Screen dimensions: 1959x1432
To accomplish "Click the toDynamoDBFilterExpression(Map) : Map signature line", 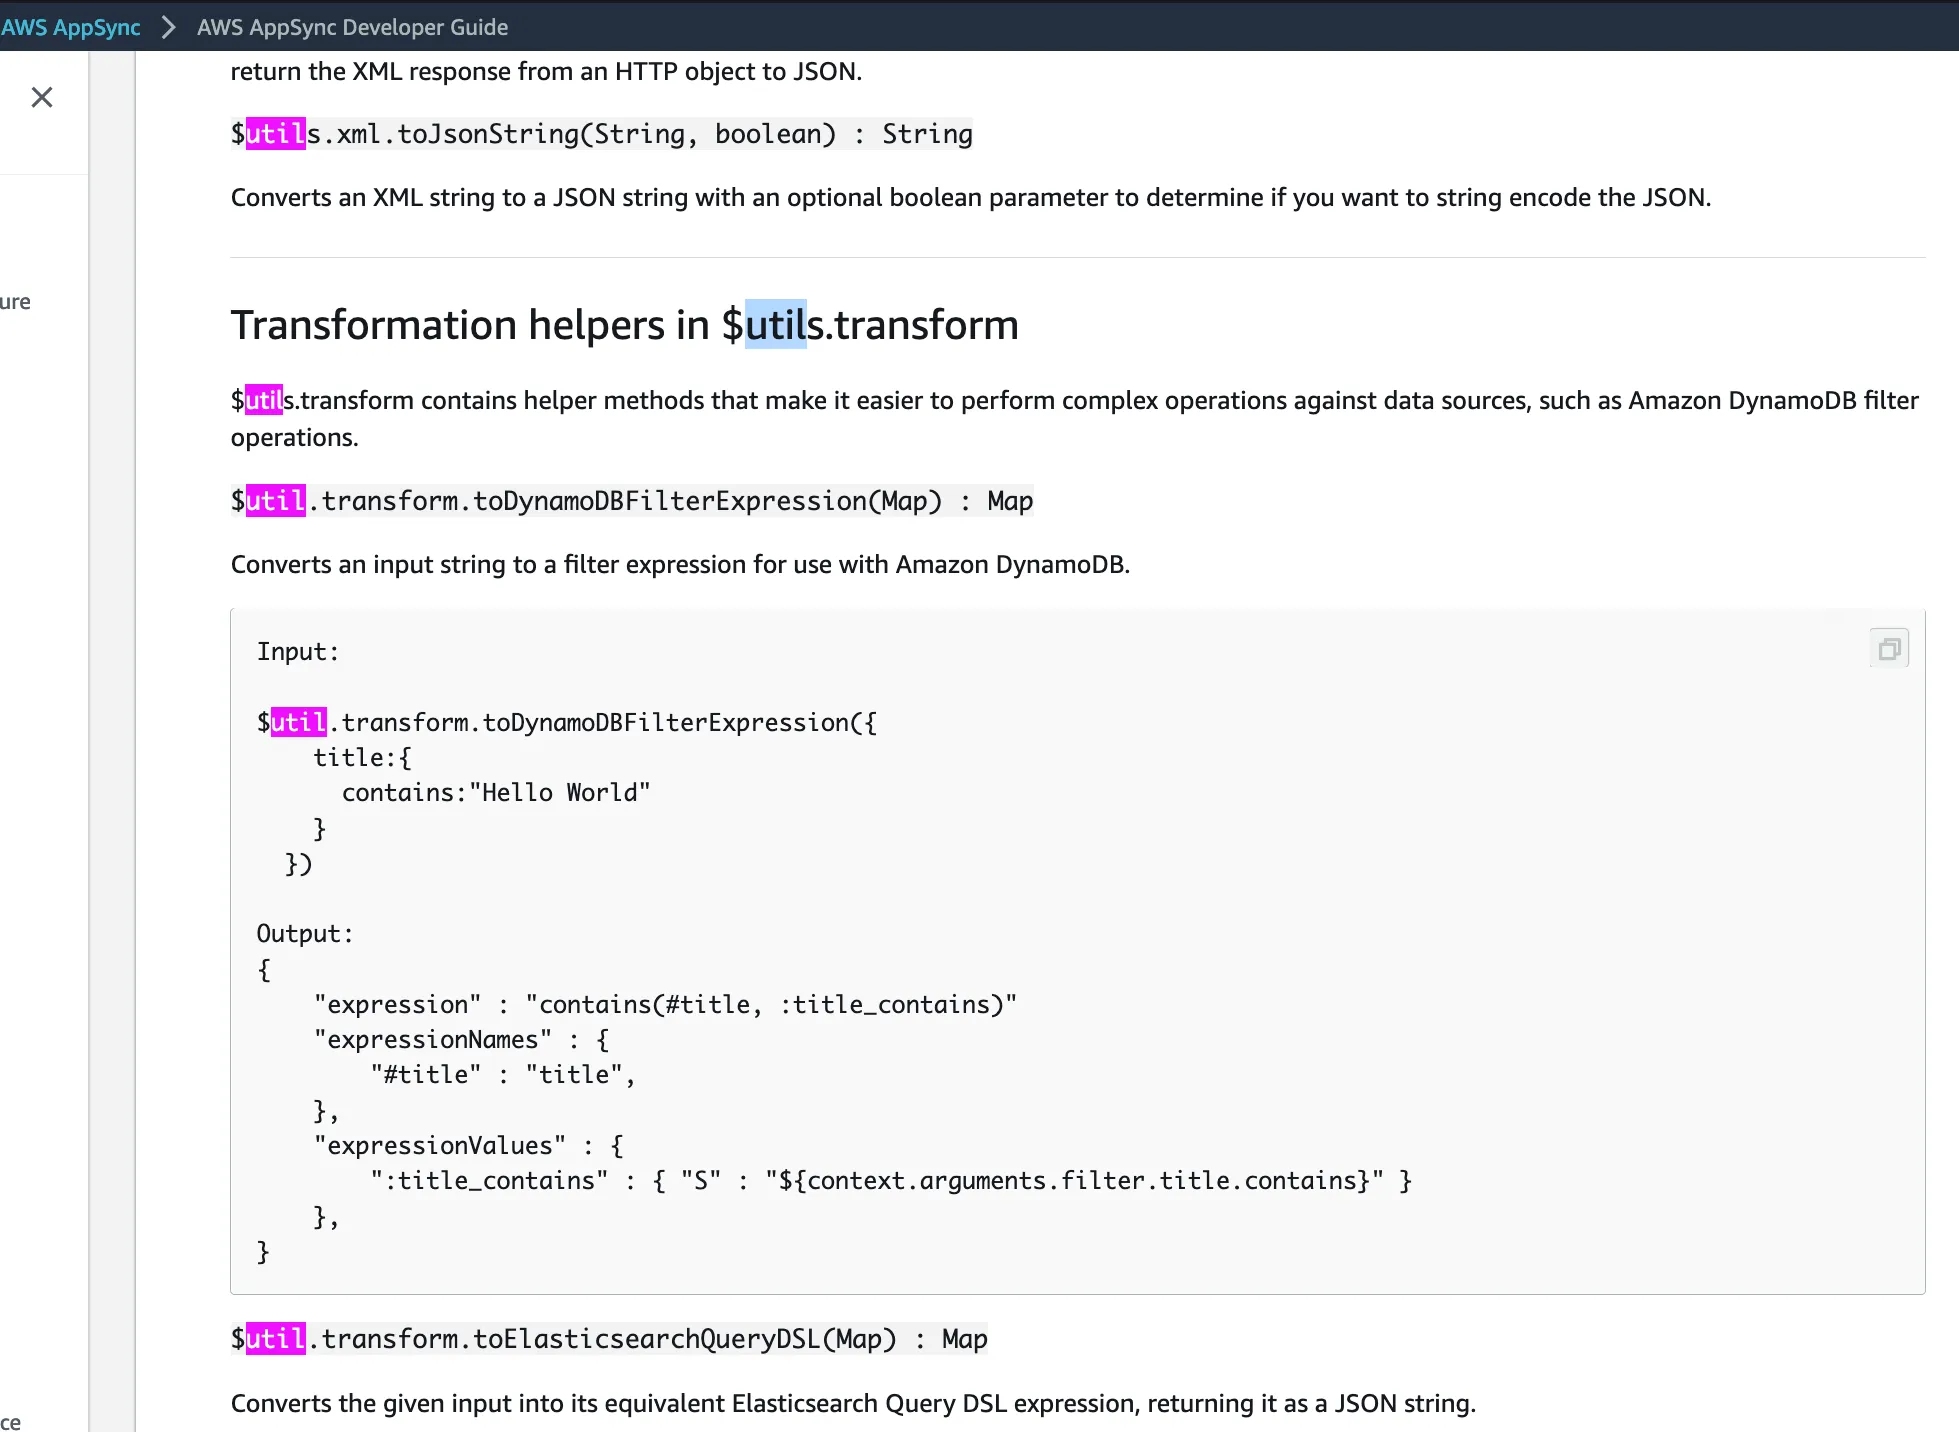I will click(632, 501).
